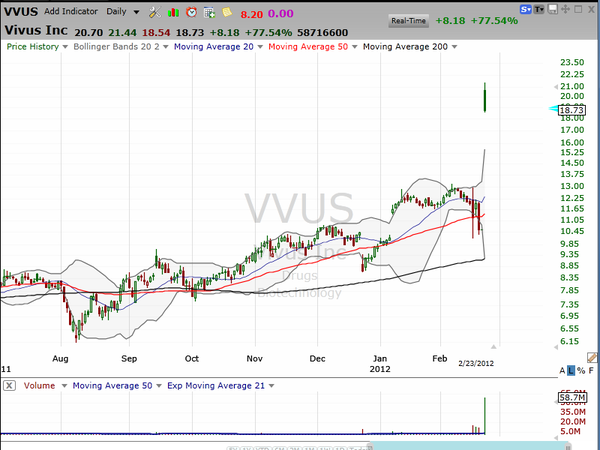Click the 13.00 price scale label
This screenshot has height=450, width=600.
(572, 186)
